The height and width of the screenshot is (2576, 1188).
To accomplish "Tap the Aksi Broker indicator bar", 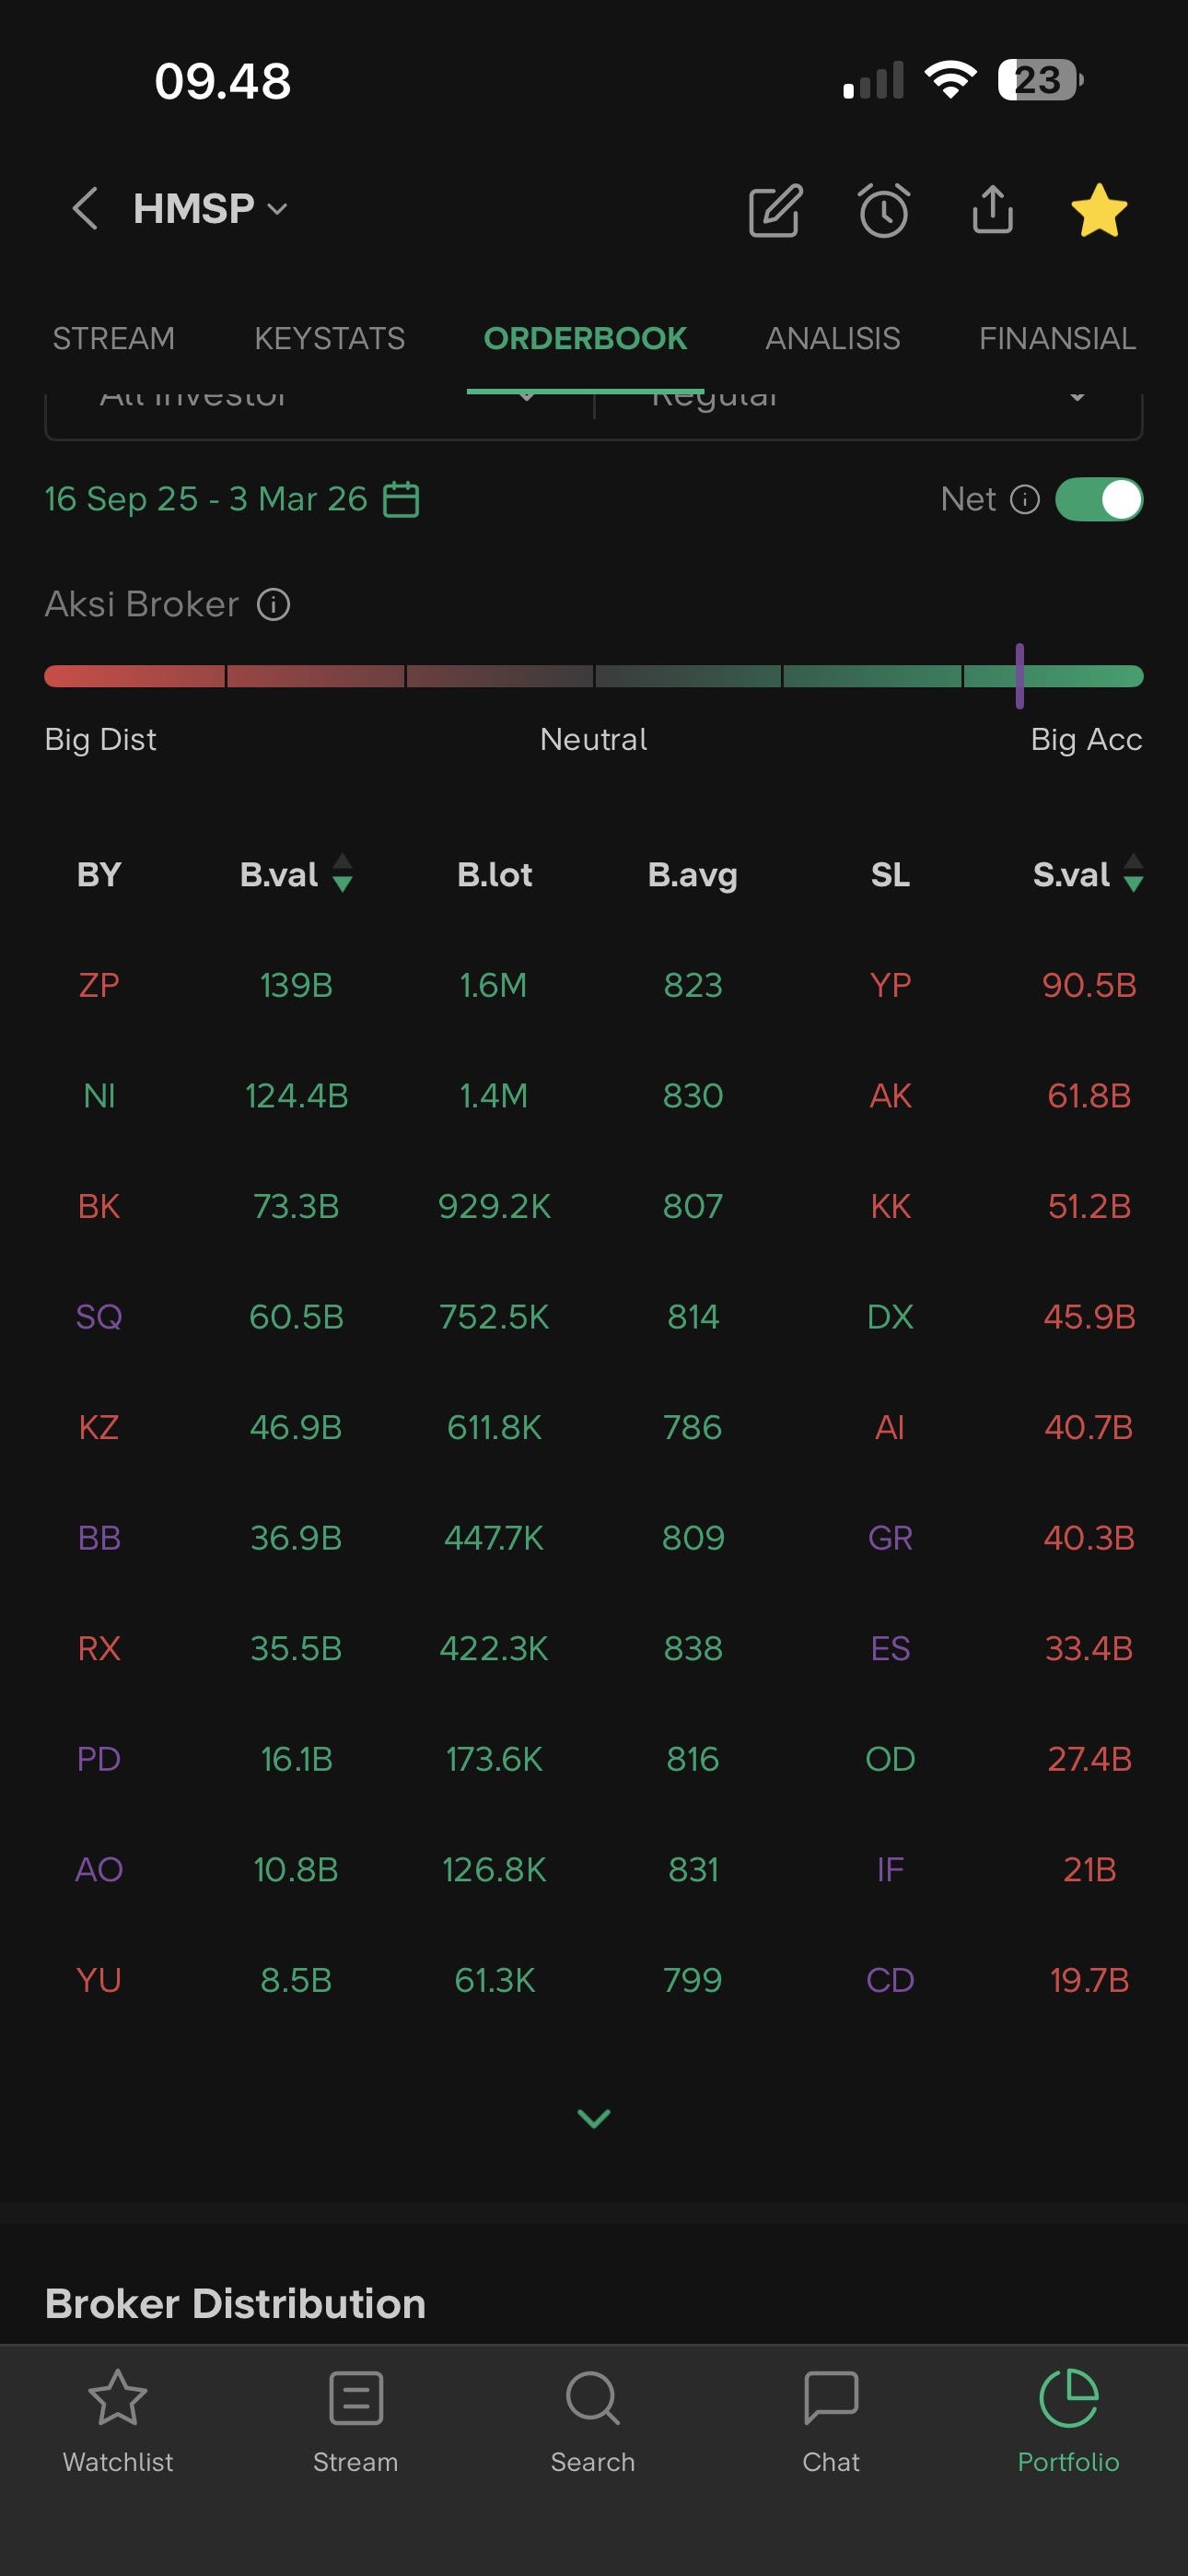I will [x=594, y=677].
